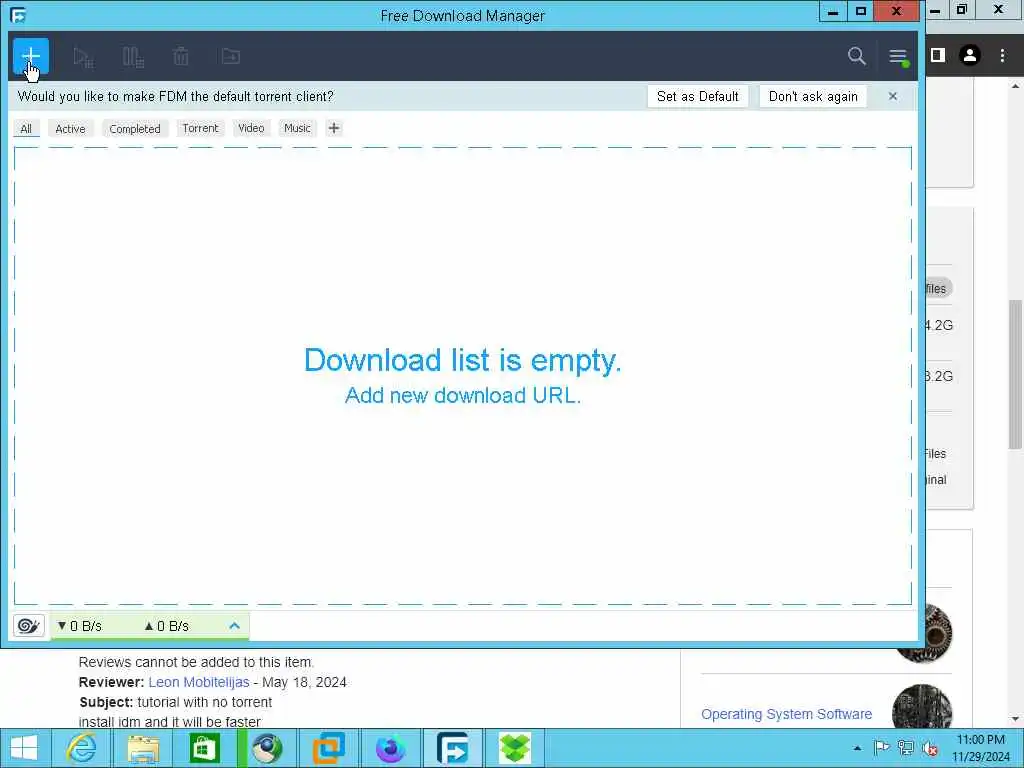
Task: Click the Move to folder toolbar icon
Action: (x=231, y=57)
